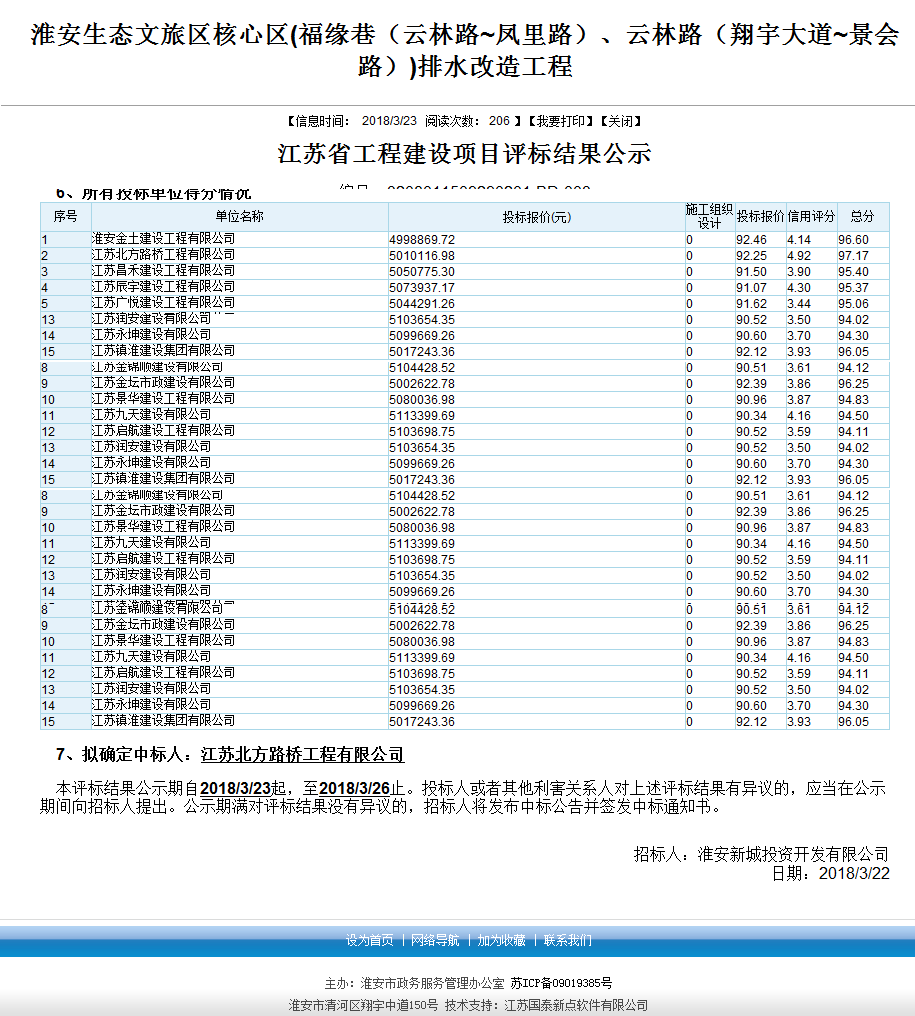Click the 总分 column header
The height and width of the screenshot is (1016, 915).
point(862,216)
